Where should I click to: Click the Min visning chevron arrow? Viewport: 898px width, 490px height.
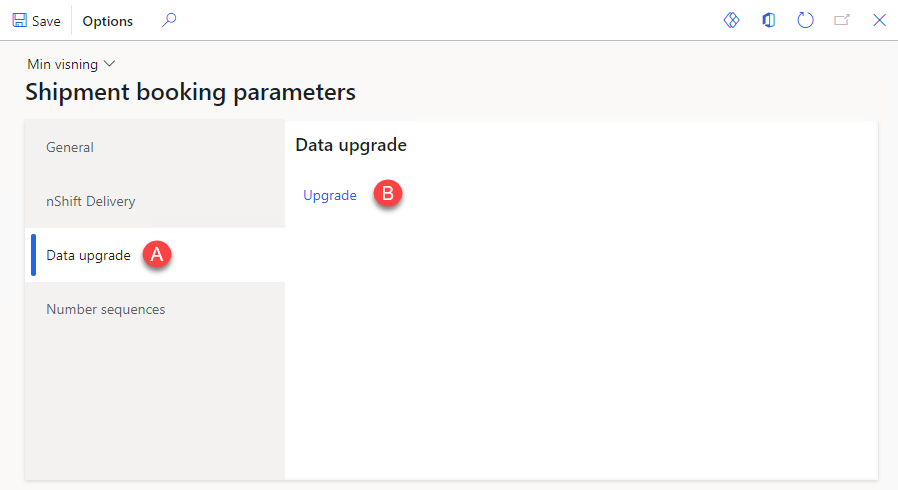click(109, 64)
